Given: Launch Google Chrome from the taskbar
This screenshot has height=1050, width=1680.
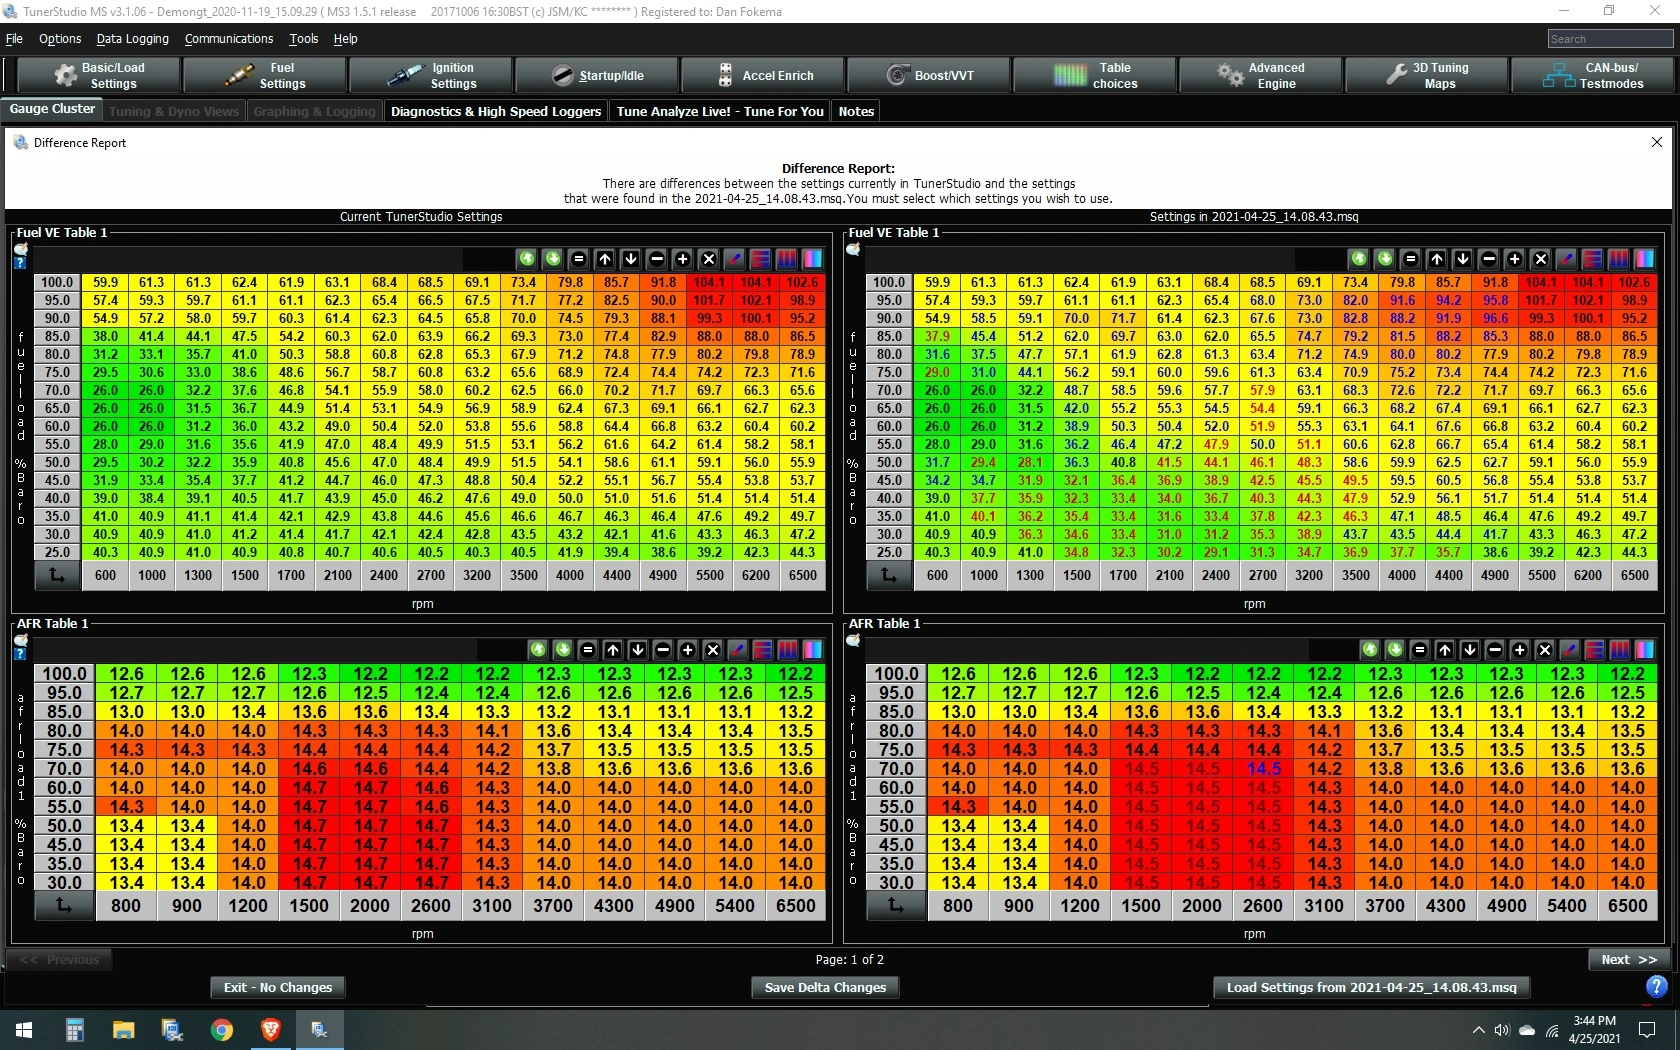Looking at the screenshot, I should (x=222, y=1030).
